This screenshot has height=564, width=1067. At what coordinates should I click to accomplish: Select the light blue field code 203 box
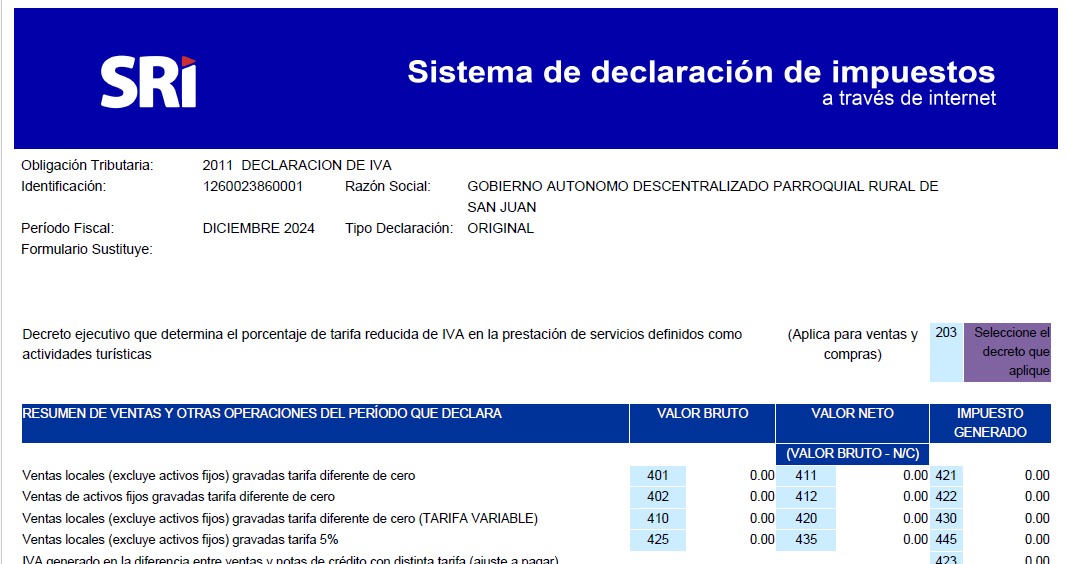(946, 351)
